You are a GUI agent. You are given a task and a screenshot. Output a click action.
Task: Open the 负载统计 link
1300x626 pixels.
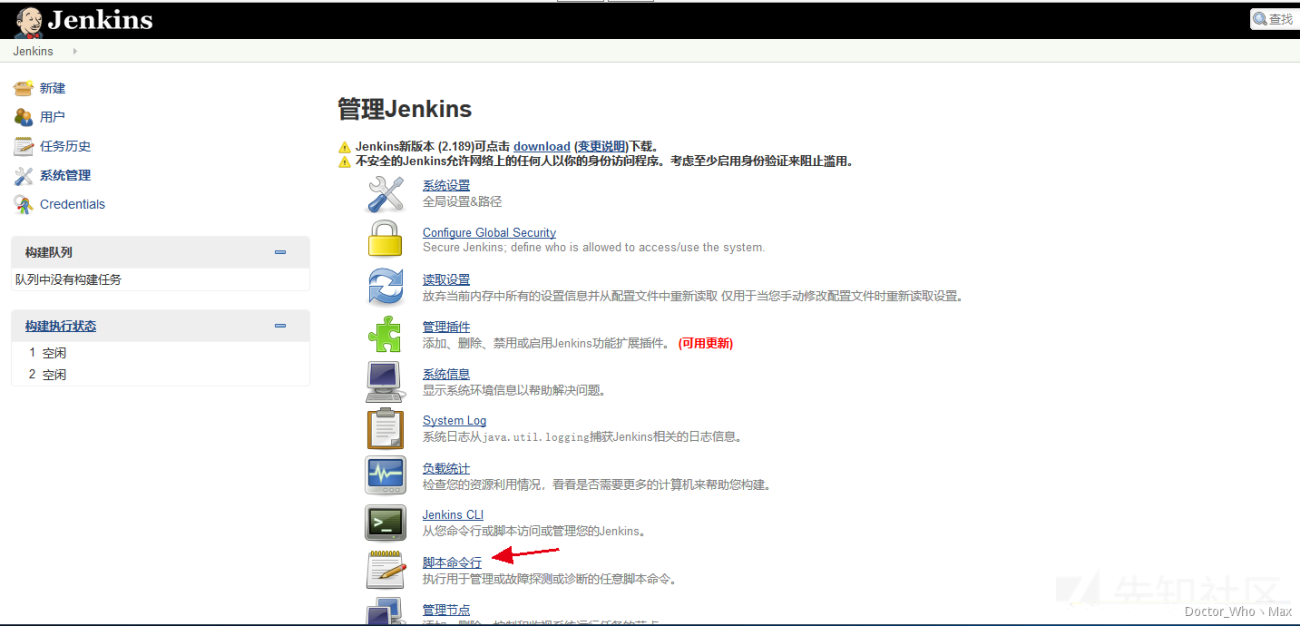(x=446, y=469)
